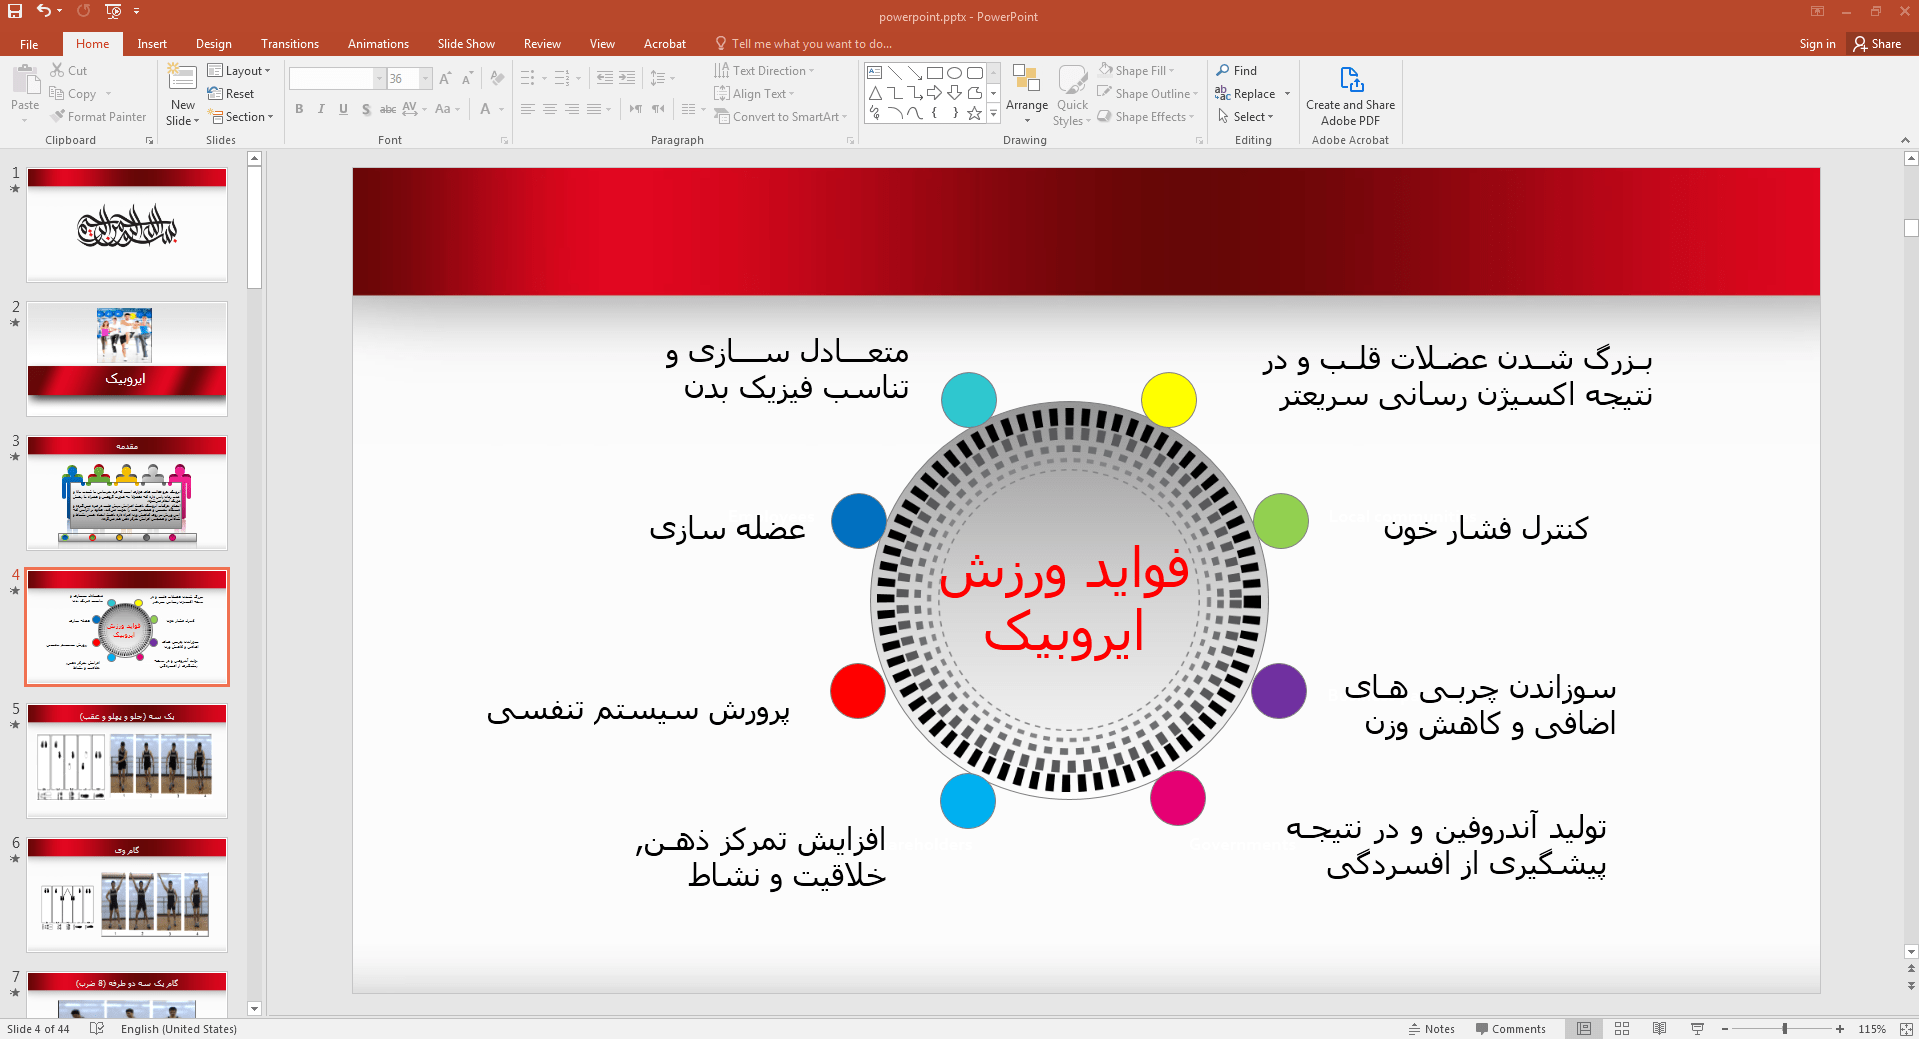Viewport: 1919px width, 1039px height.
Task: Decrease list indent level
Action: click(605, 78)
